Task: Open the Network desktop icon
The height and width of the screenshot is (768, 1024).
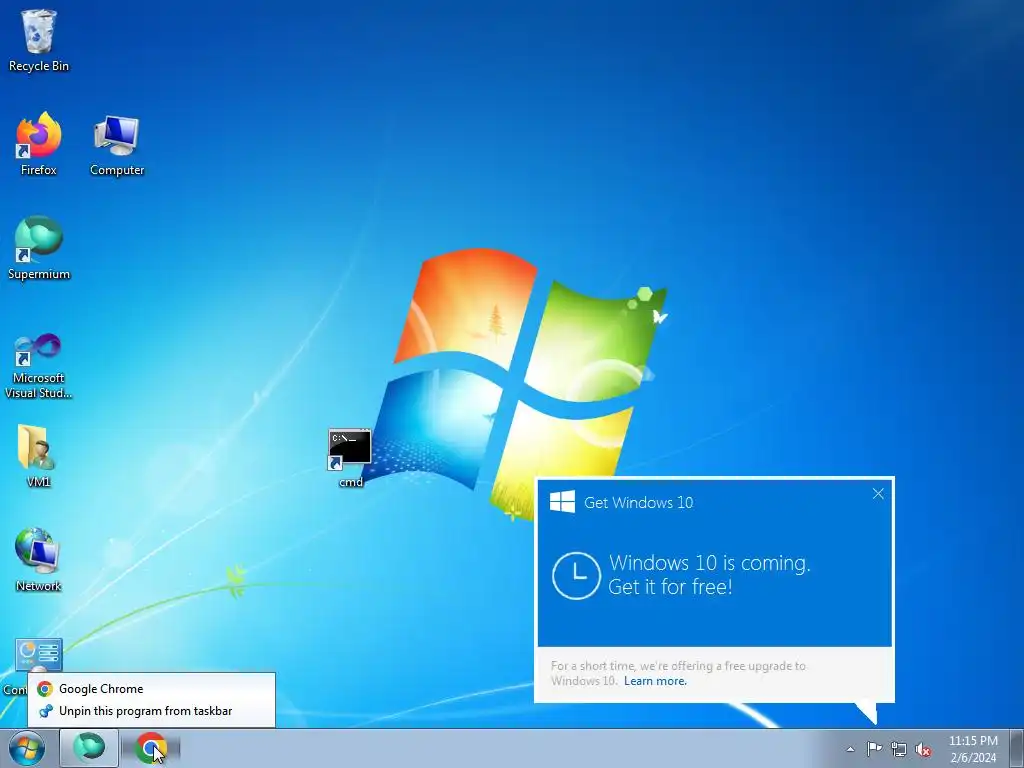Action: pyautogui.click(x=38, y=560)
